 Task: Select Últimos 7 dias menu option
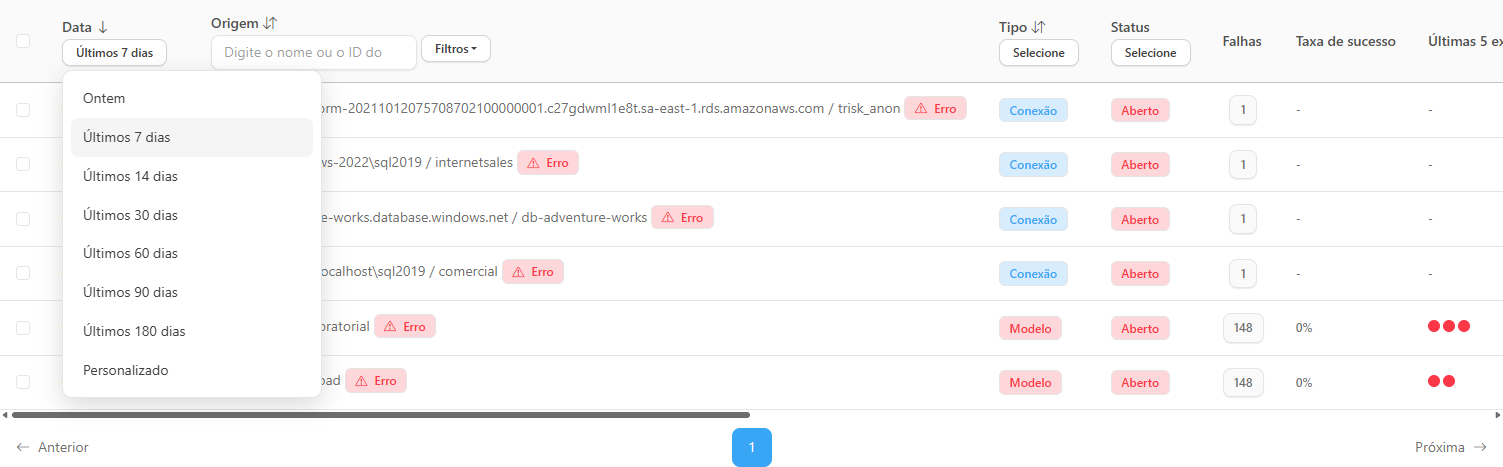[x=192, y=137]
